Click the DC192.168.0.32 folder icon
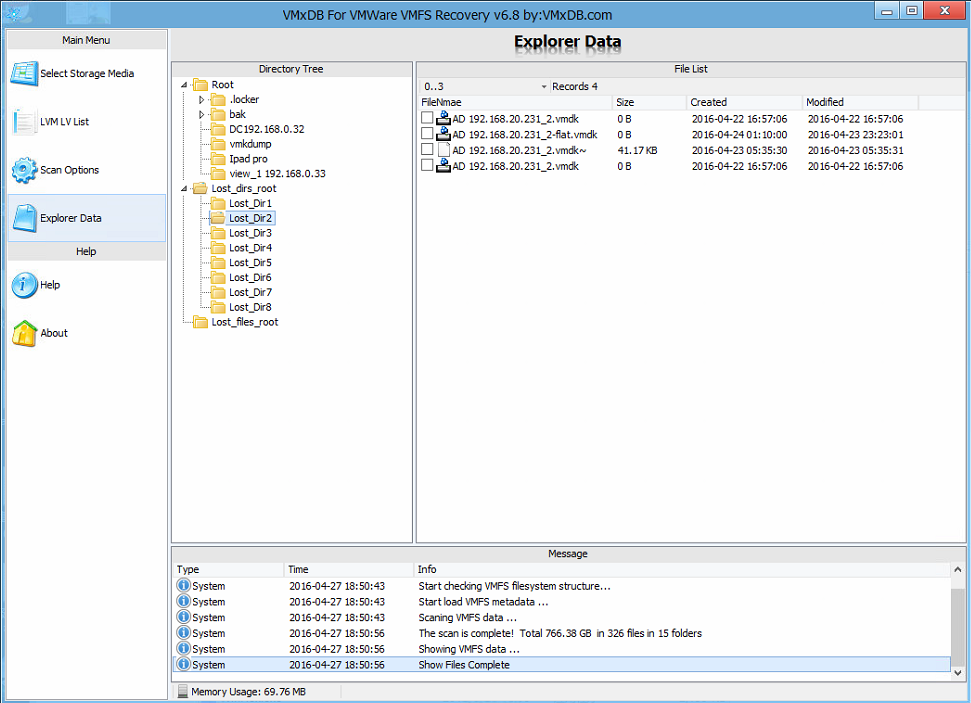 click(218, 129)
